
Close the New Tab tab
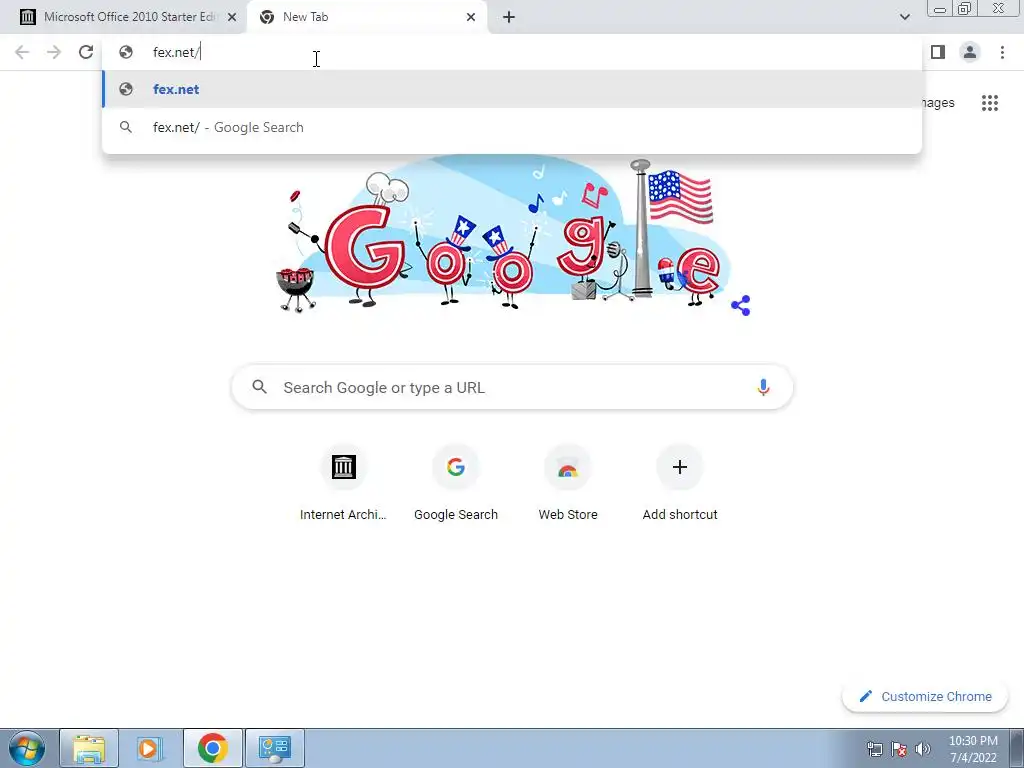pyautogui.click(x=471, y=17)
